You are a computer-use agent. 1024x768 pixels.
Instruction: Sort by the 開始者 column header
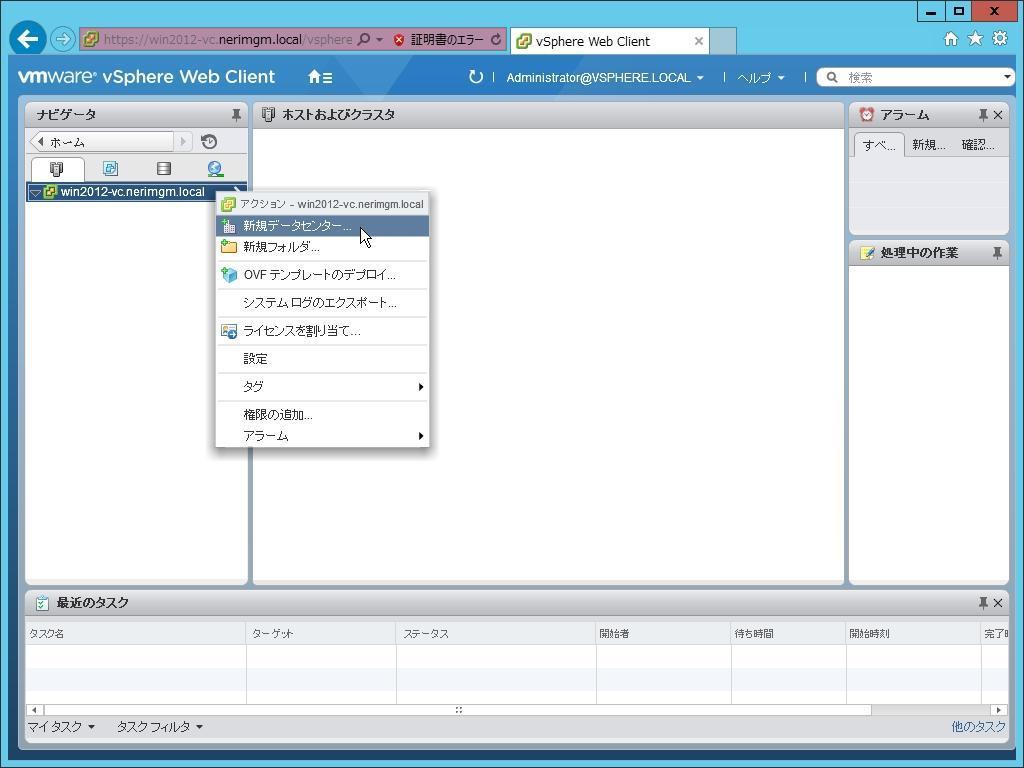pos(664,633)
